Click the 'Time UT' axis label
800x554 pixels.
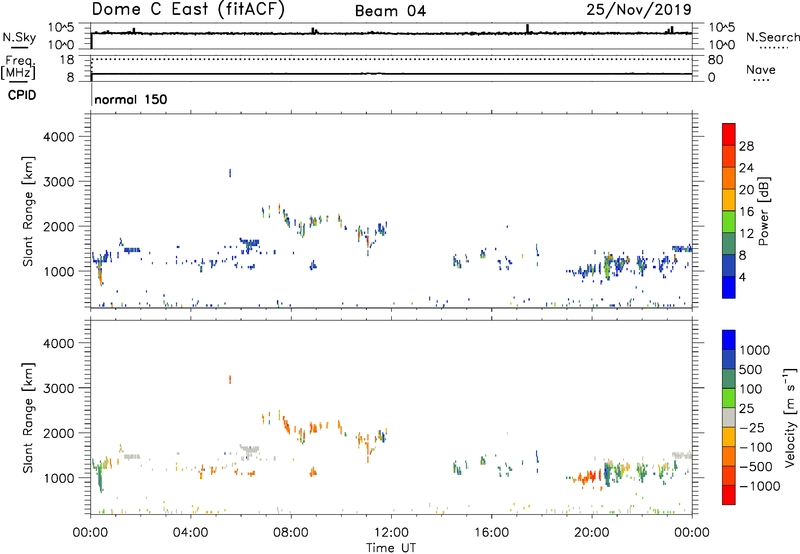(x=391, y=548)
